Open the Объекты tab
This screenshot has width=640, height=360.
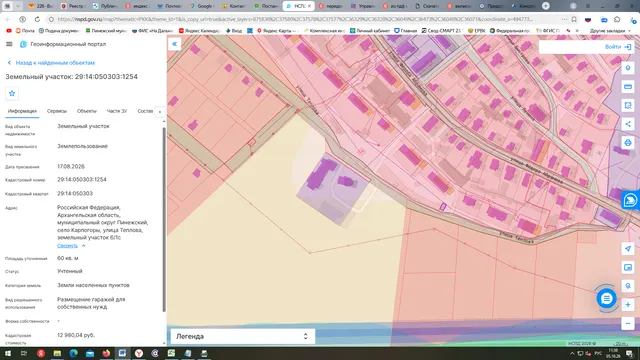point(87,111)
